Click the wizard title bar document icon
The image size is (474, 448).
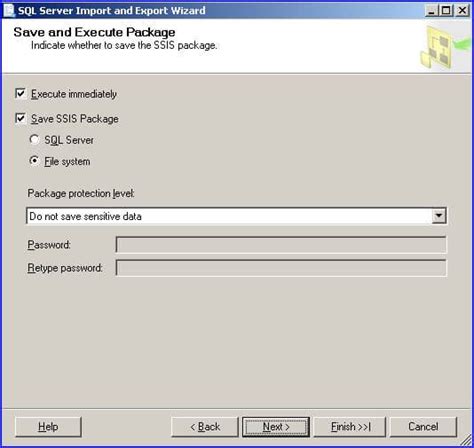pyautogui.click(x=9, y=10)
